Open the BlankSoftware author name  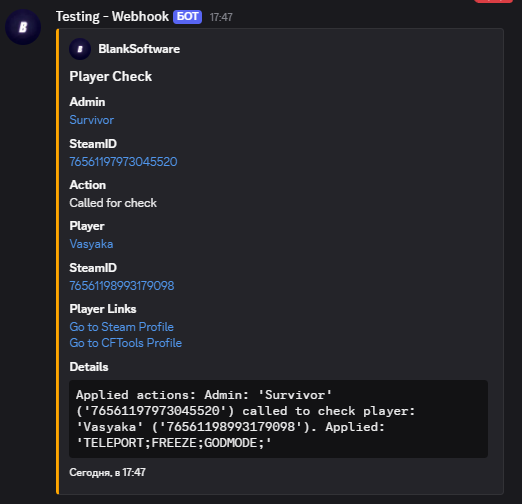(x=139, y=49)
